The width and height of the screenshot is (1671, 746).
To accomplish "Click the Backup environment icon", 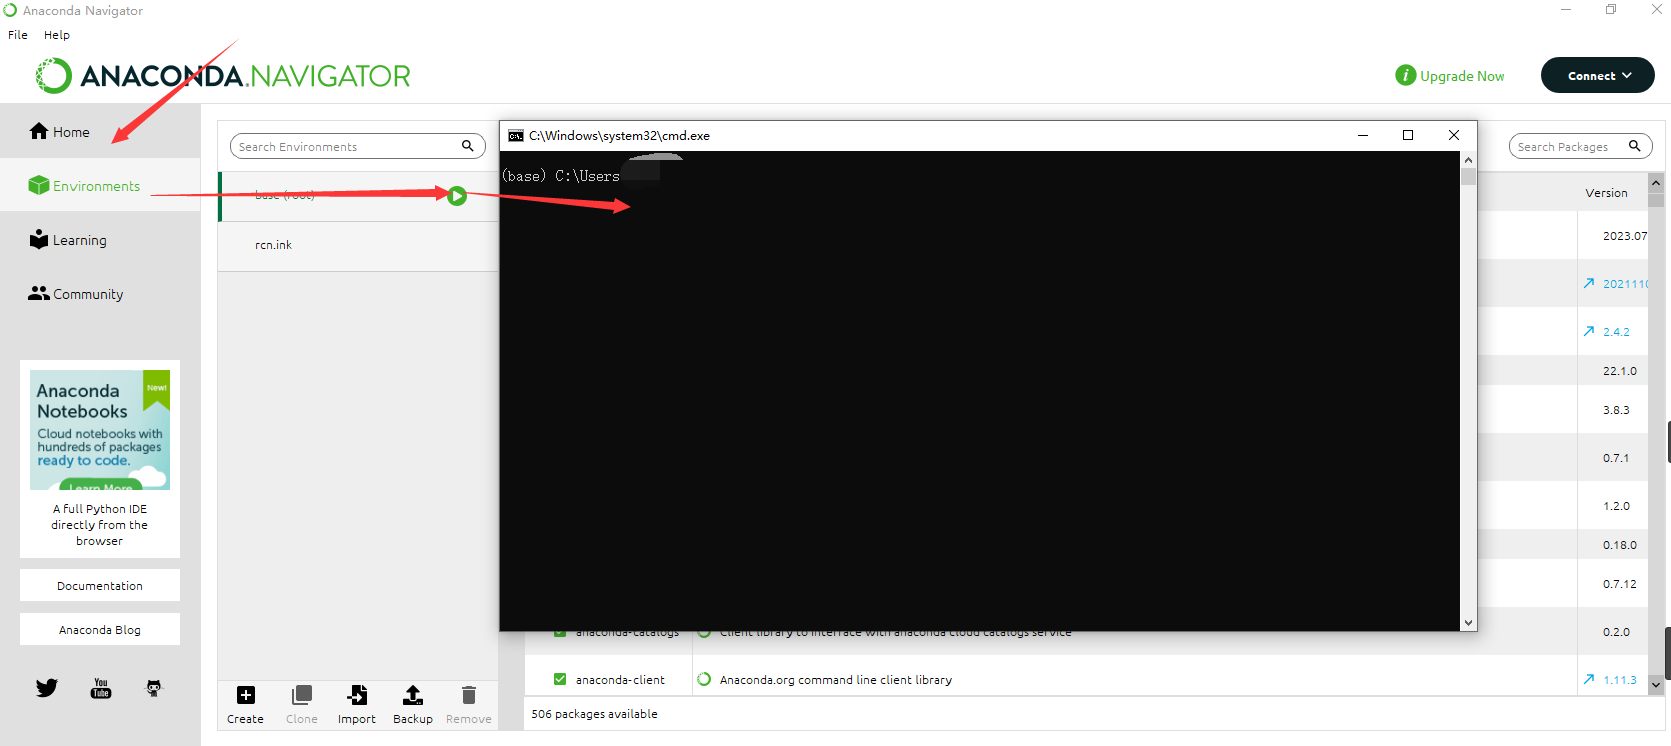I will [413, 695].
